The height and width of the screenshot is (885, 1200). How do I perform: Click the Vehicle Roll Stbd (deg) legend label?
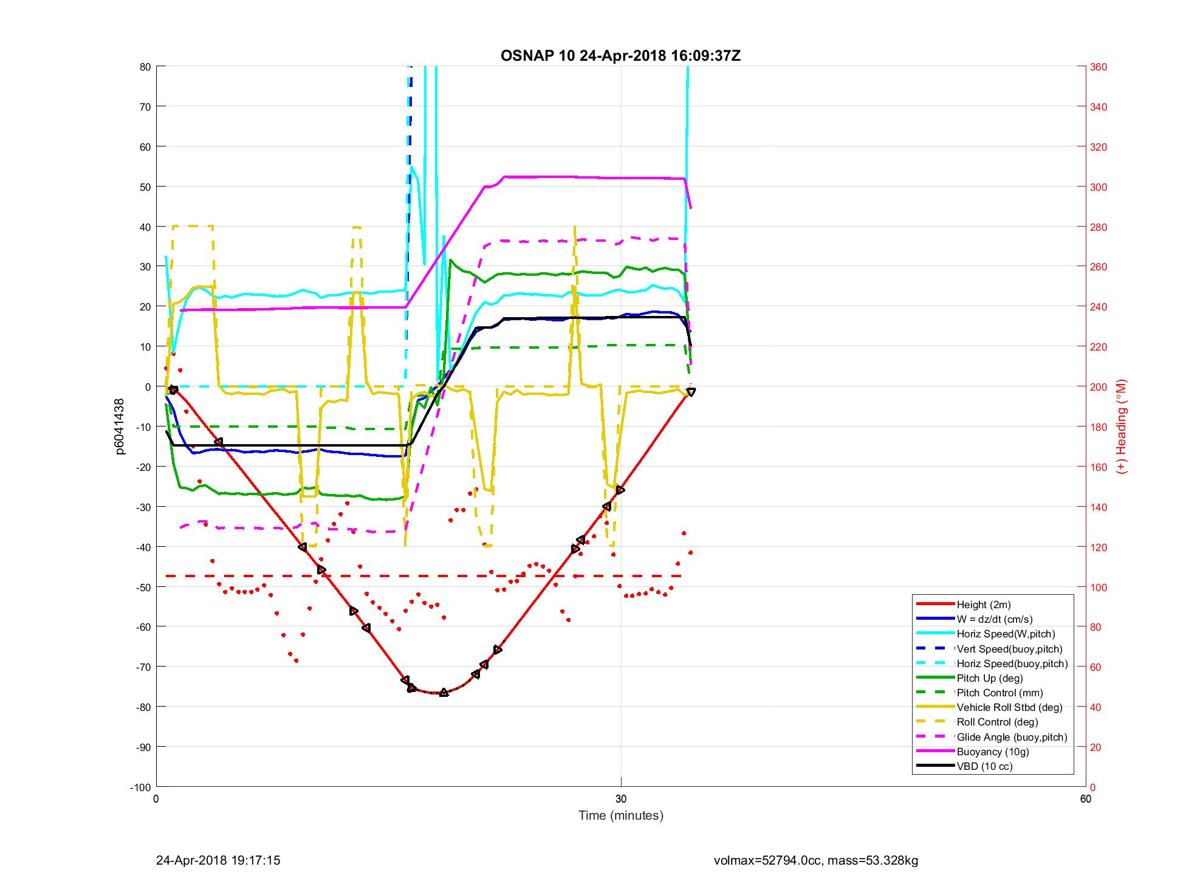[x=1009, y=707]
